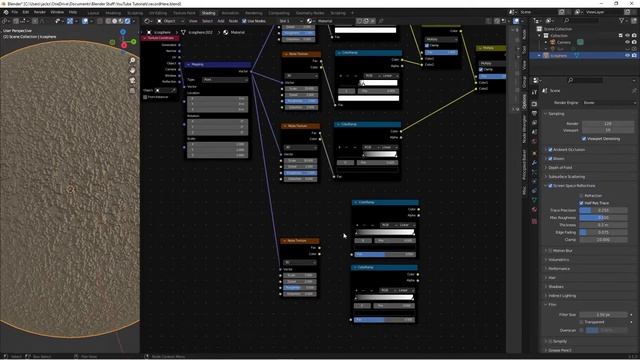Toggle Ambient Occlusion checkbox
640x360 pixels.
550,150
